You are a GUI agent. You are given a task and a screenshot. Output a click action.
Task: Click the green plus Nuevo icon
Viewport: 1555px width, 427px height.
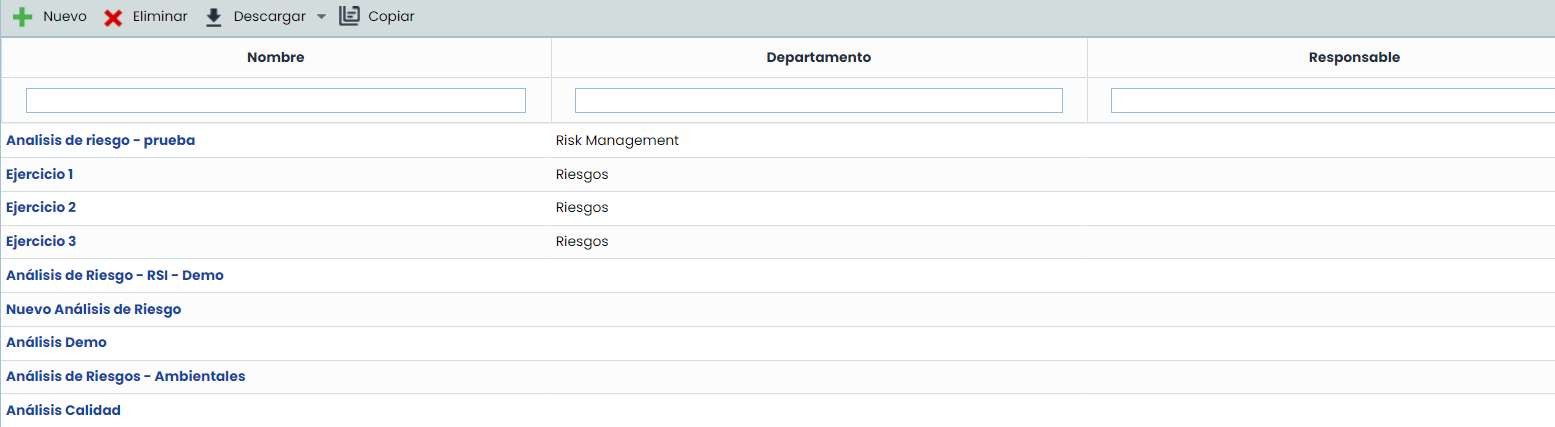pyautogui.click(x=23, y=17)
